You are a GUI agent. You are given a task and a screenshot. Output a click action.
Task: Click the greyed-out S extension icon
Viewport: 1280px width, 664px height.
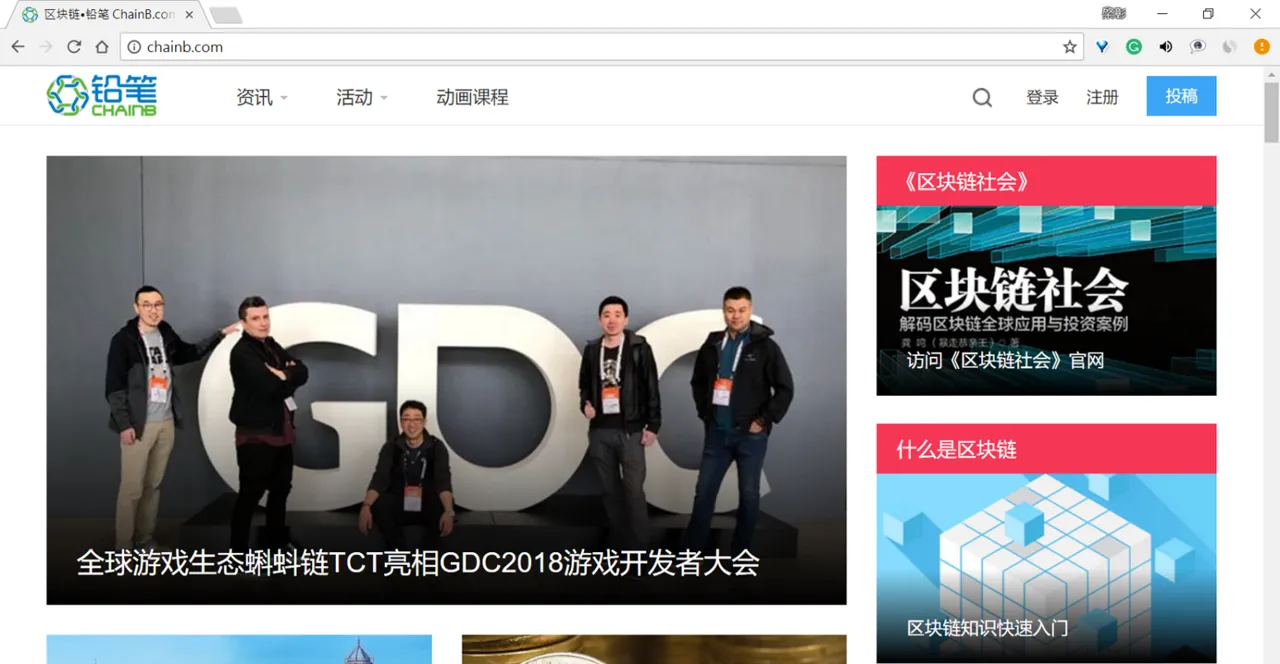1230,47
